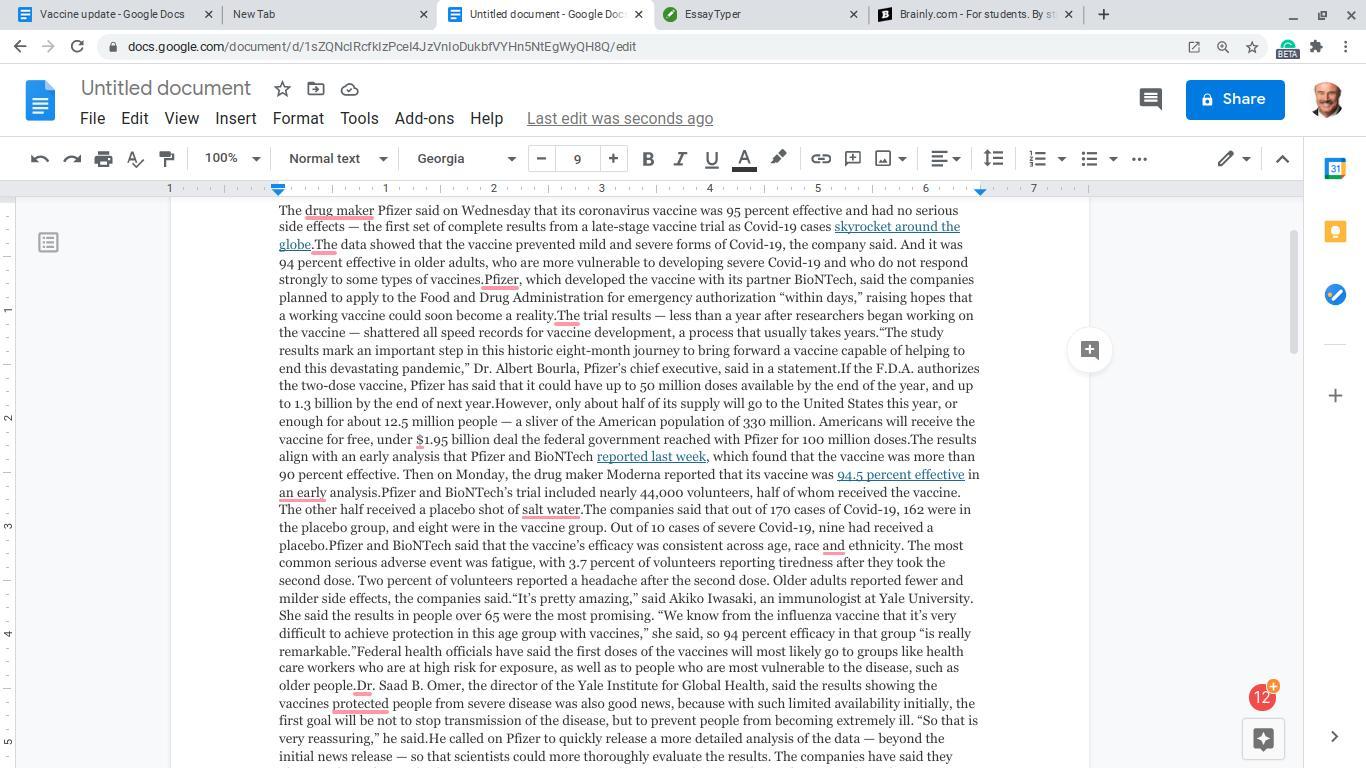This screenshot has height=768, width=1366.
Task: Add comment from page margin button
Action: (1090, 350)
